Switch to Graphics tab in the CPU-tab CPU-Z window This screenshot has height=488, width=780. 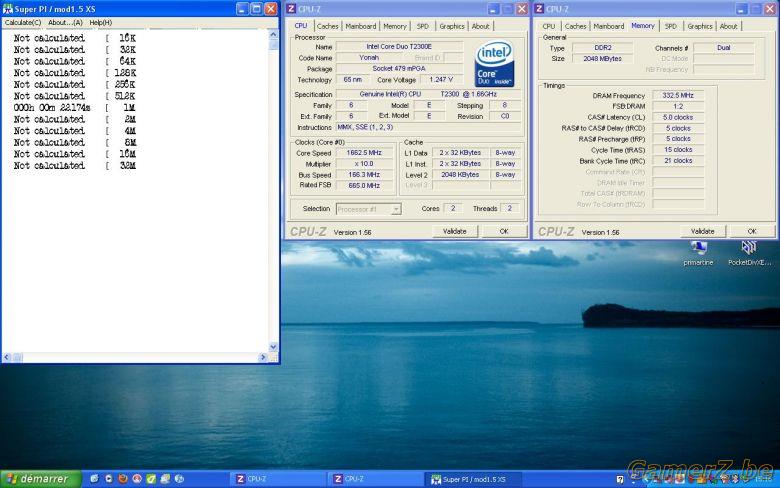coord(452,26)
